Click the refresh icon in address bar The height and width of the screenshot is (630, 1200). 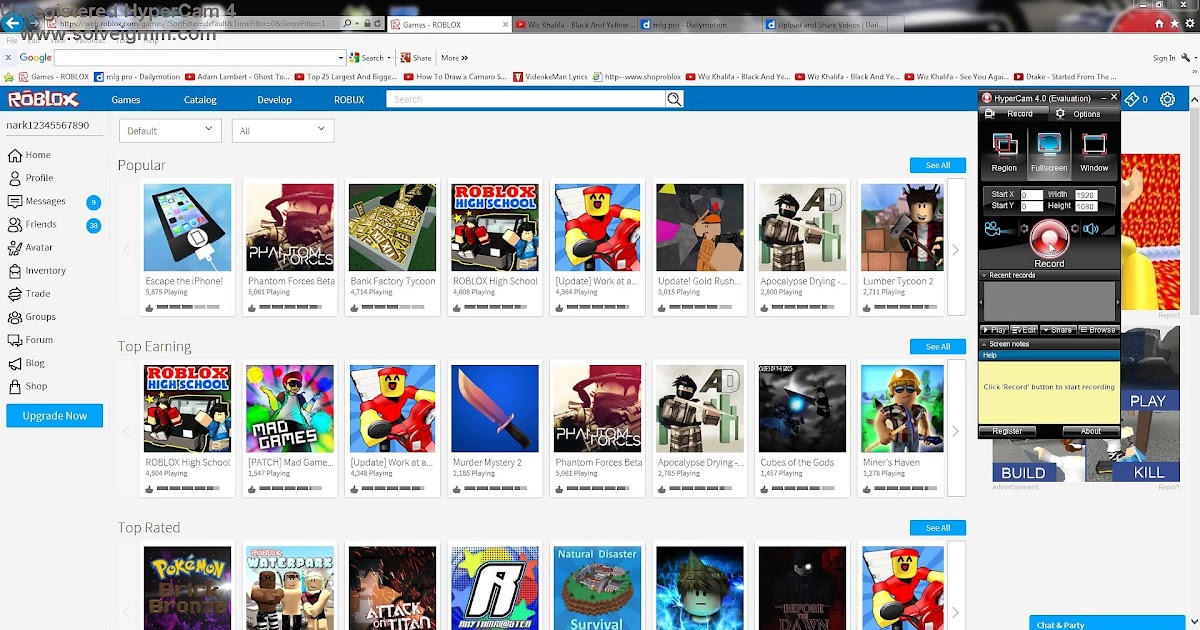coord(380,23)
